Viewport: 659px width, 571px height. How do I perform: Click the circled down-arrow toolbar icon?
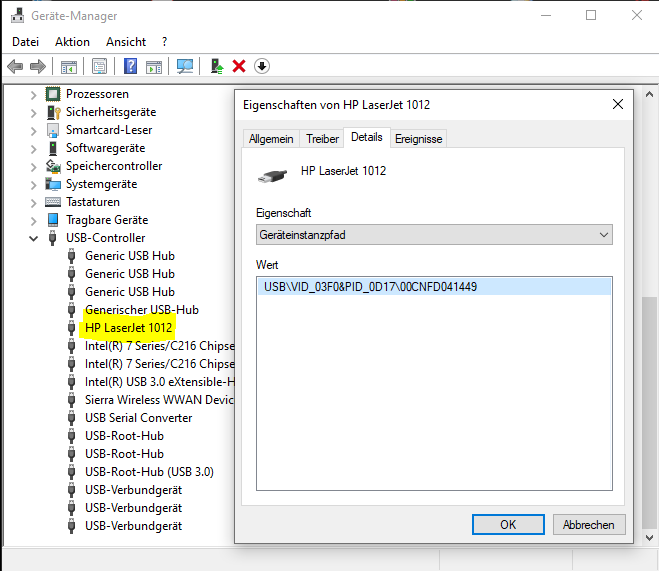coord(262,66)
